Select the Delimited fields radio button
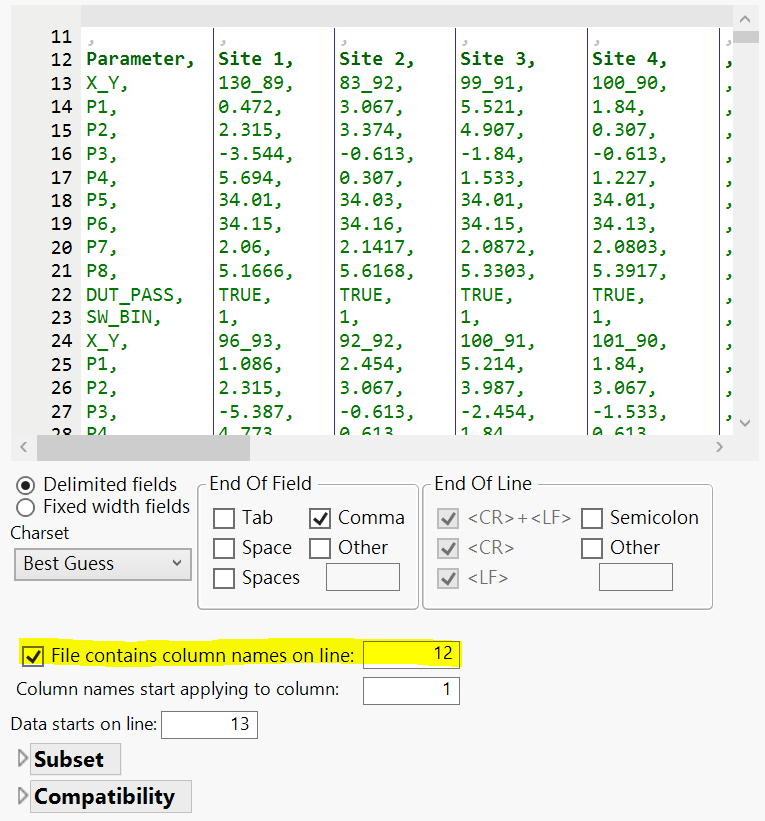This screenshot has height=821, width=765. click(25, 485)
